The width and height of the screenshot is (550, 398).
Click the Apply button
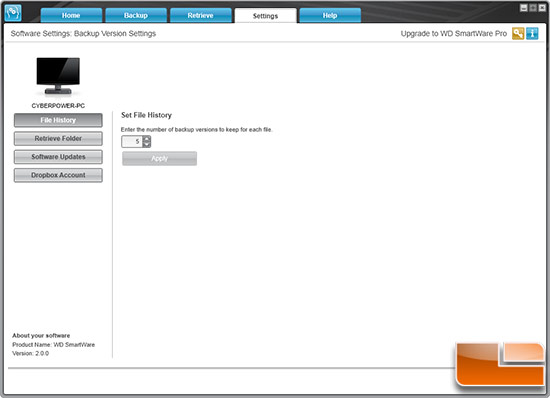click(x=160, y=158)
